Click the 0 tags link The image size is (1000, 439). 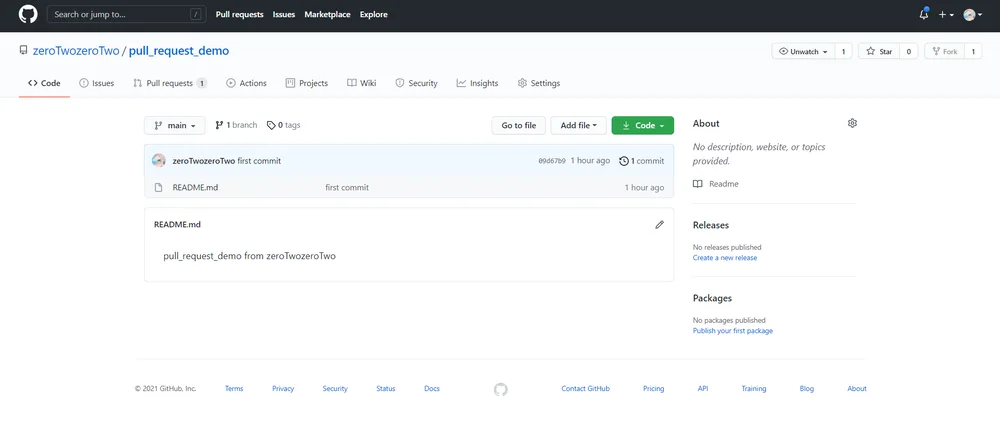pos(283,125)
